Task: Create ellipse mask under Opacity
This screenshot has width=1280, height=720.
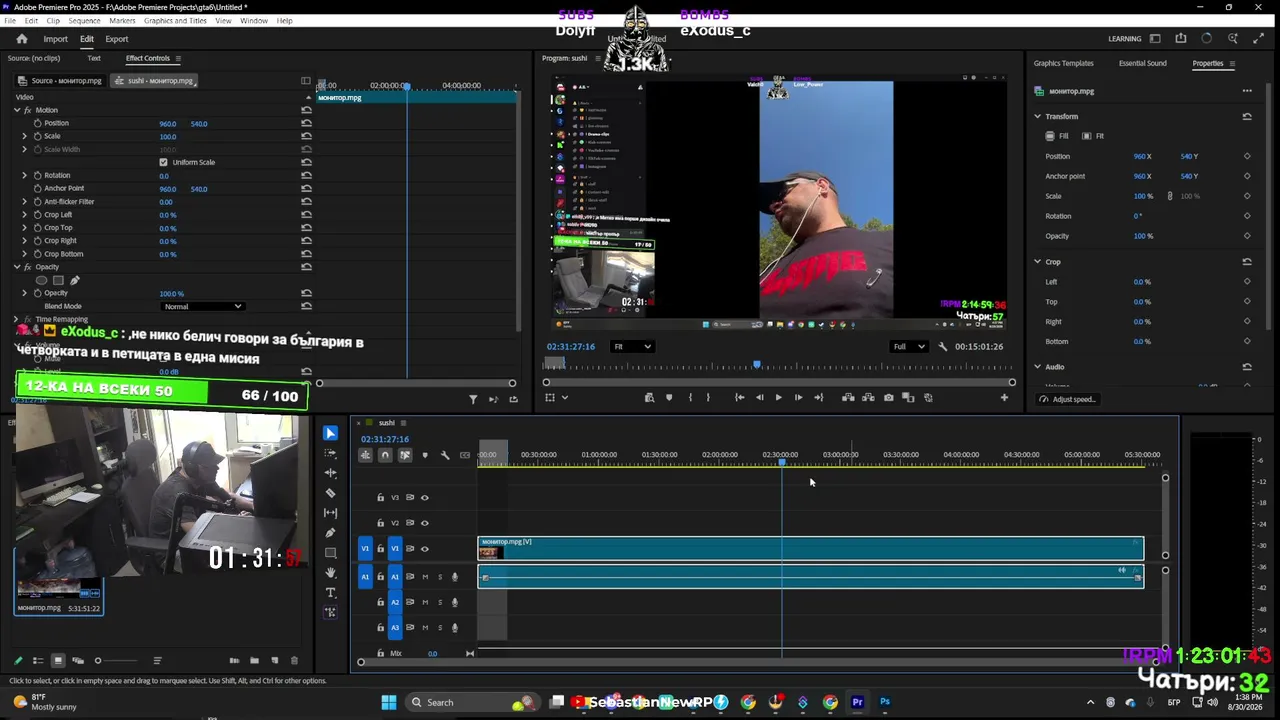Action: [x=41, y=281]
